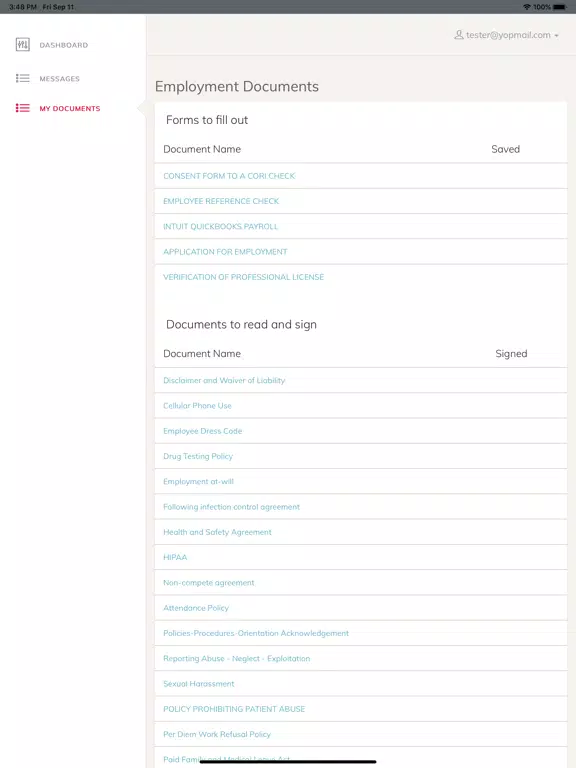Open Employee Dress Code document
Screen dimensions: 576x768
(x=203, y=431)
